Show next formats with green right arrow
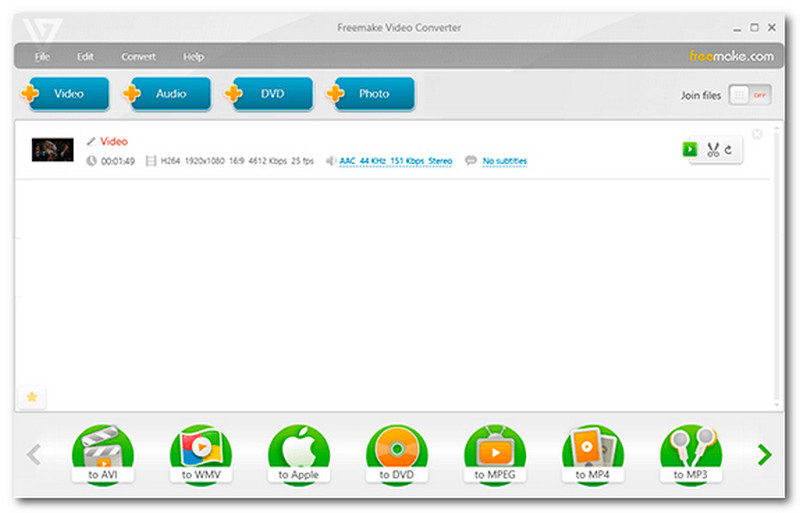 pos(764,454)
